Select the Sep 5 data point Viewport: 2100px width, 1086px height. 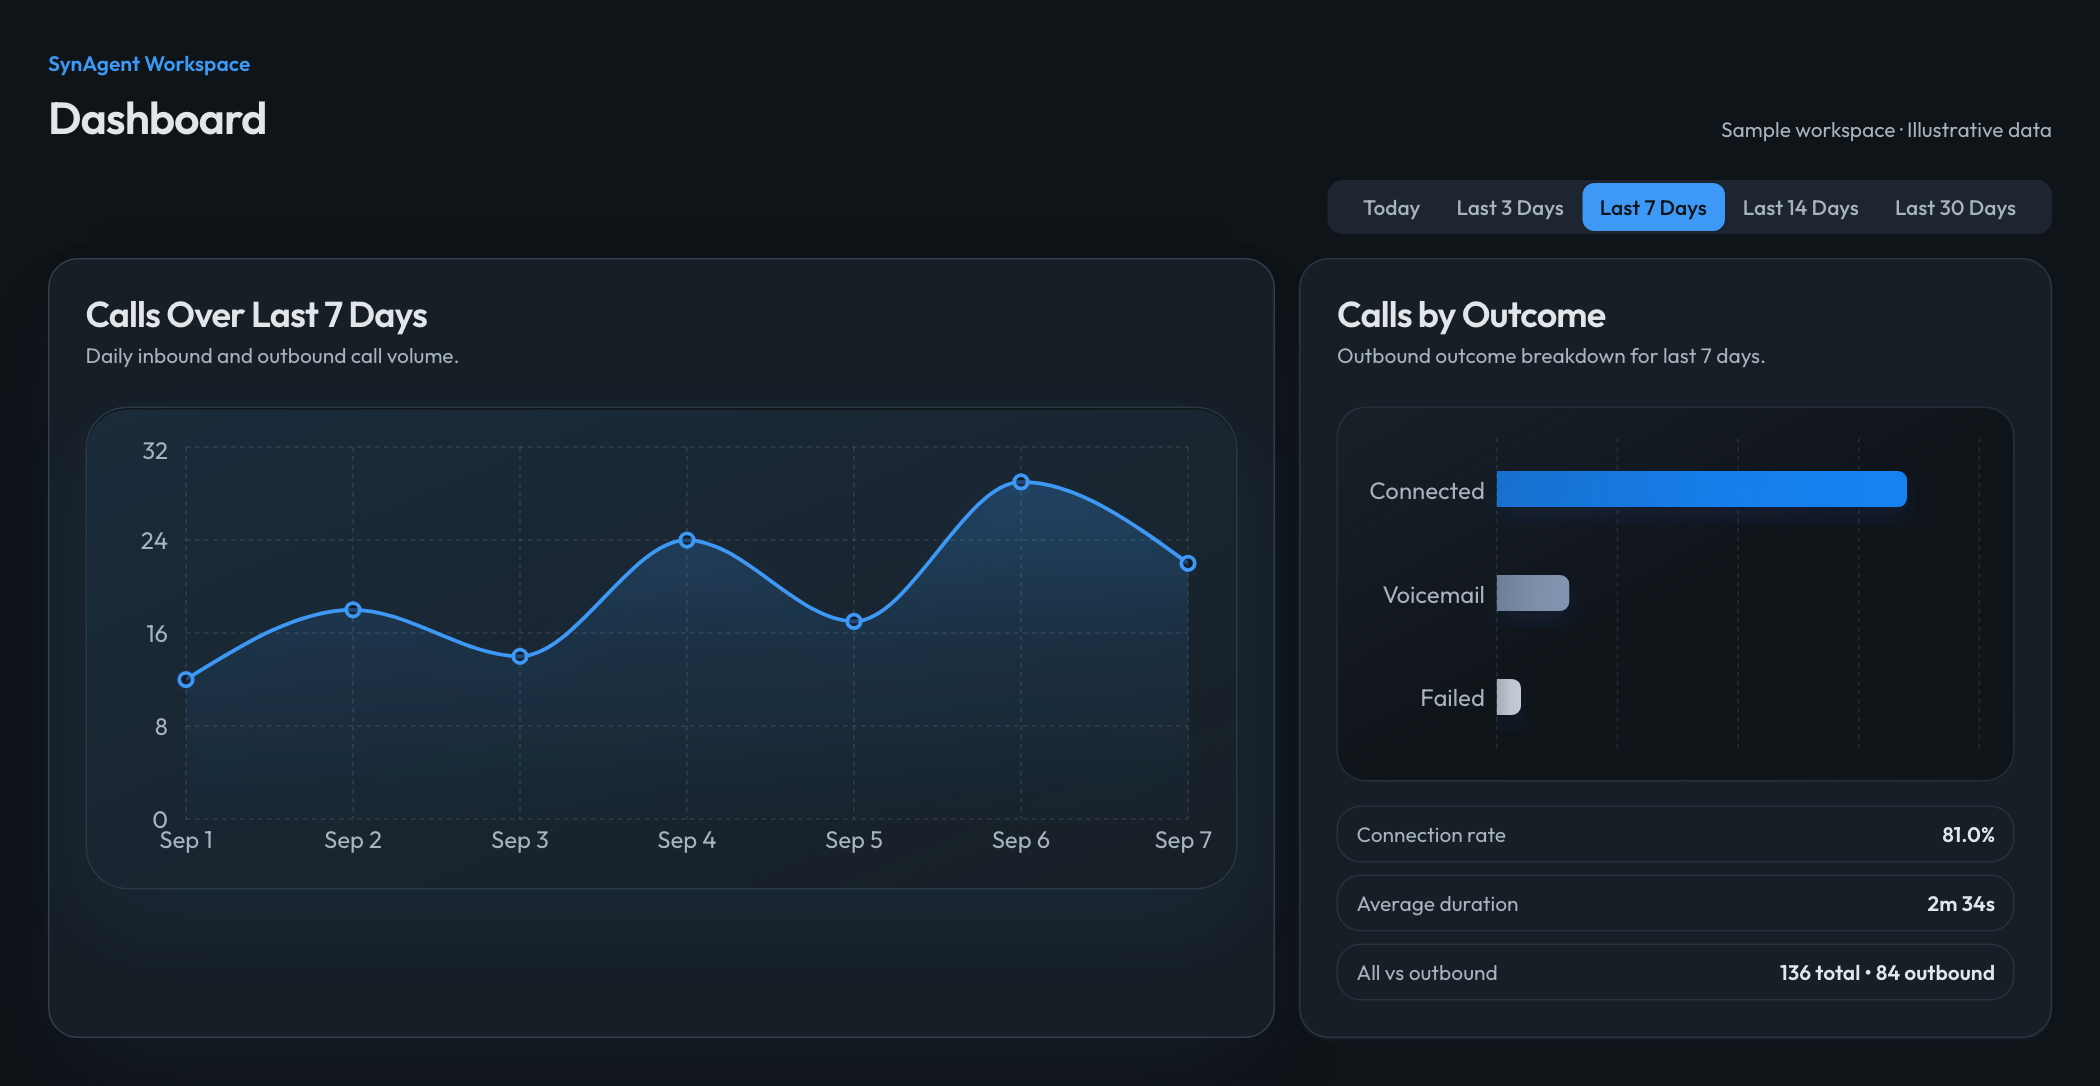pos(854,622)
